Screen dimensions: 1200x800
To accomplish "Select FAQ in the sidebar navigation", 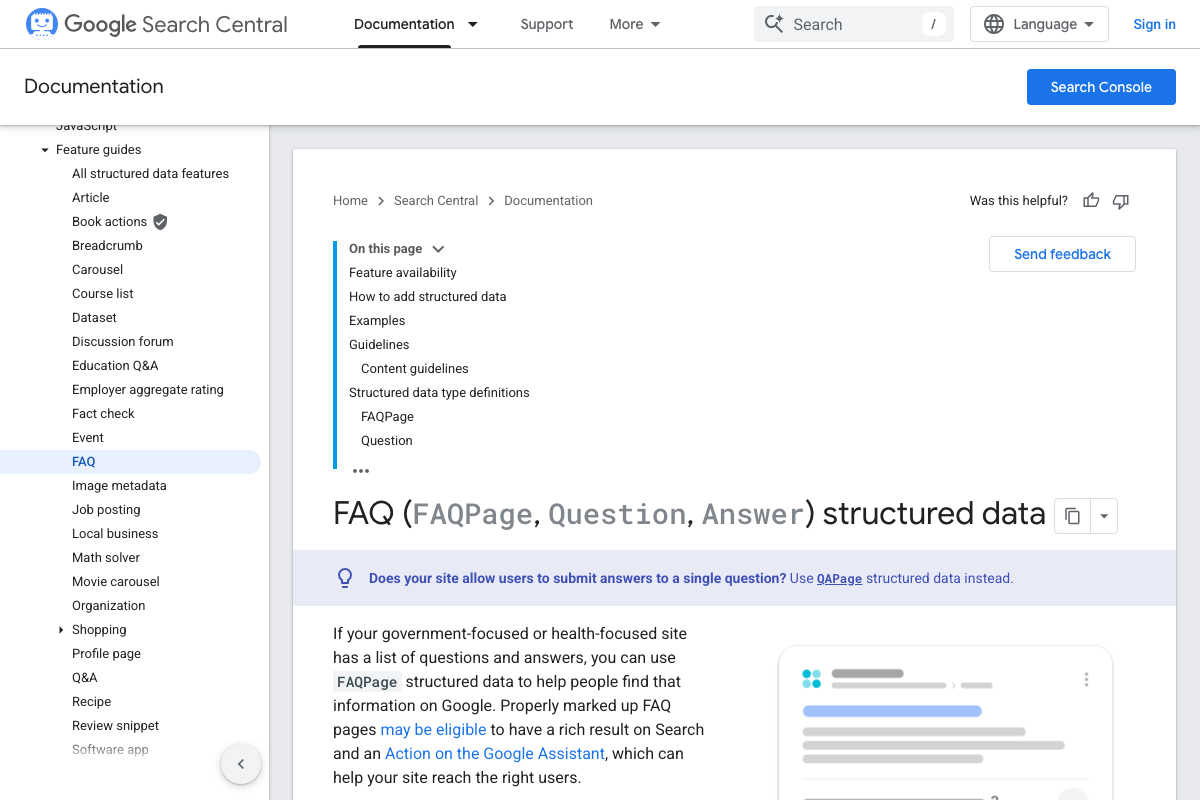I will point(83,461).
